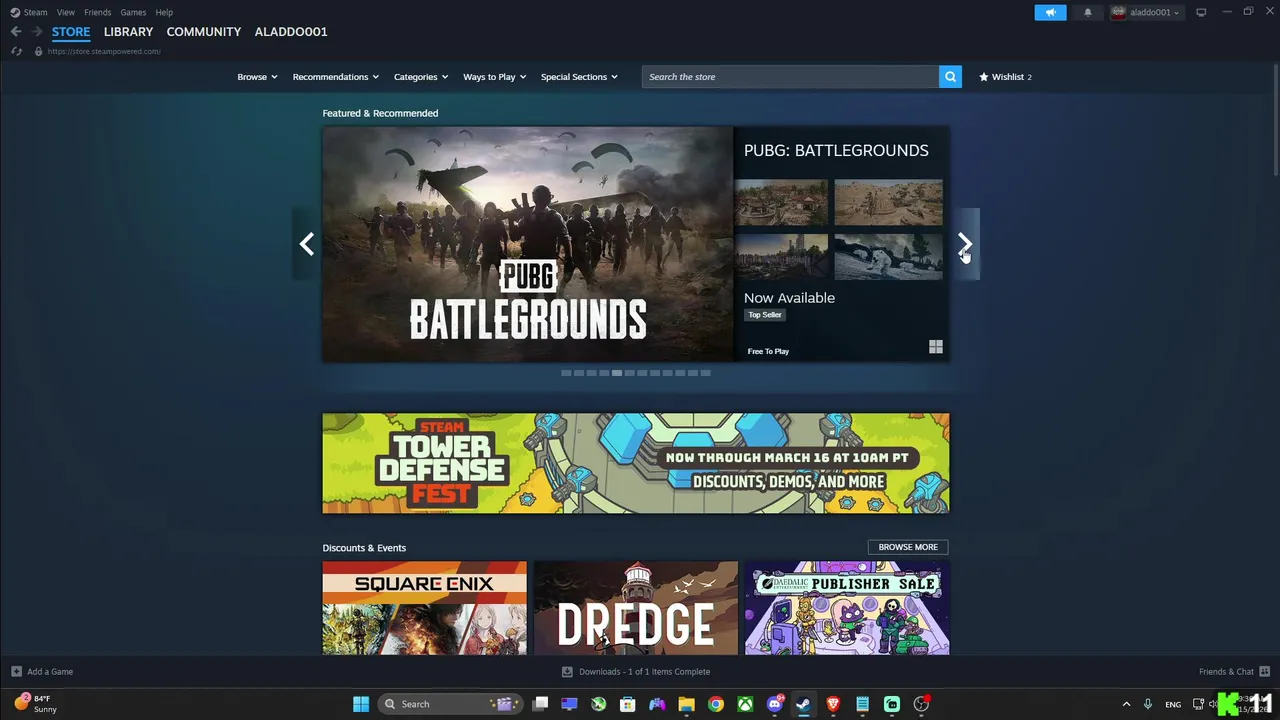Expand the Categories dropdown
The width and height of the screenshot is (1280, 720).
tap(420, 77)
